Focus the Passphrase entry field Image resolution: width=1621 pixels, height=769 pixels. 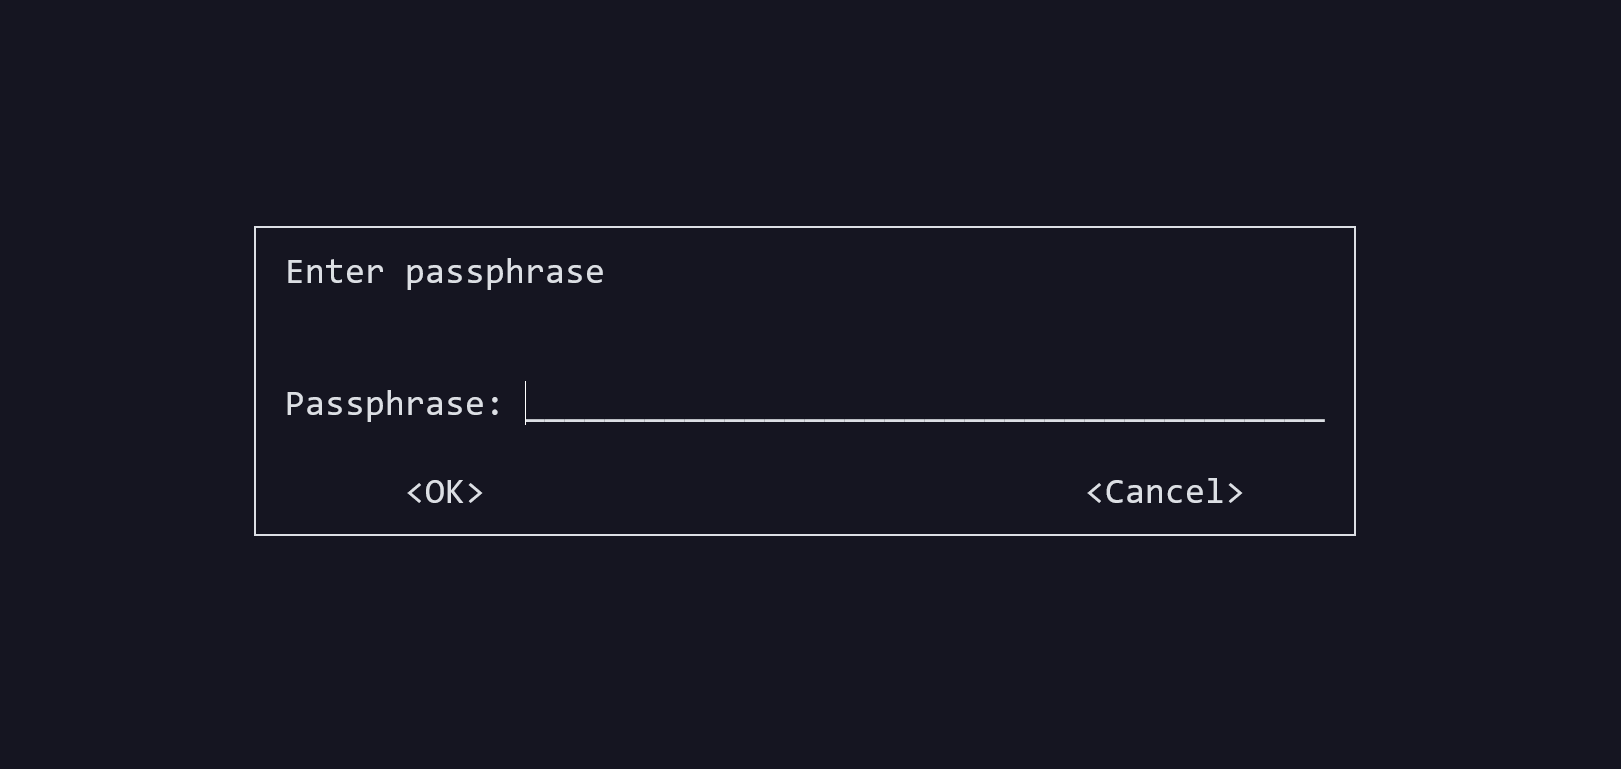click(x=925, y=403)
